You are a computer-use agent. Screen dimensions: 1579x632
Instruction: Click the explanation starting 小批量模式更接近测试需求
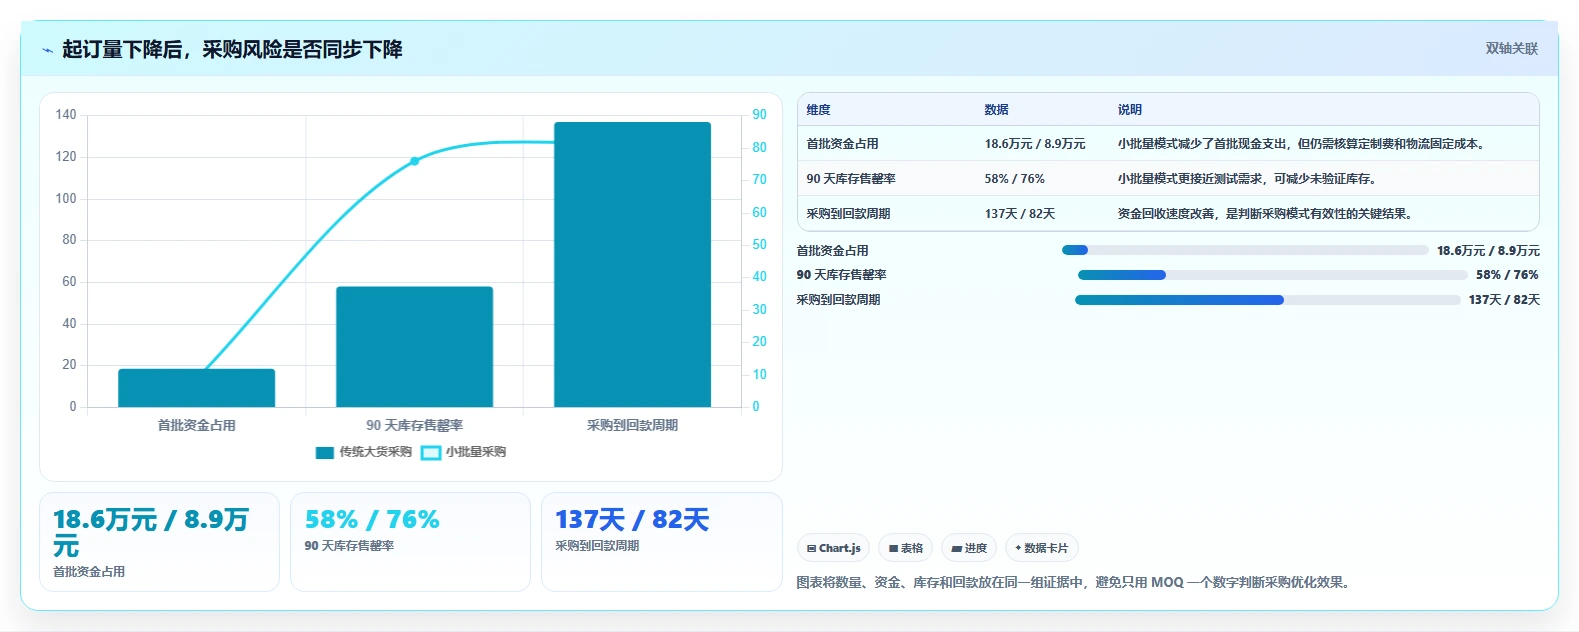pyautogui.click(x=1248, y=179)
